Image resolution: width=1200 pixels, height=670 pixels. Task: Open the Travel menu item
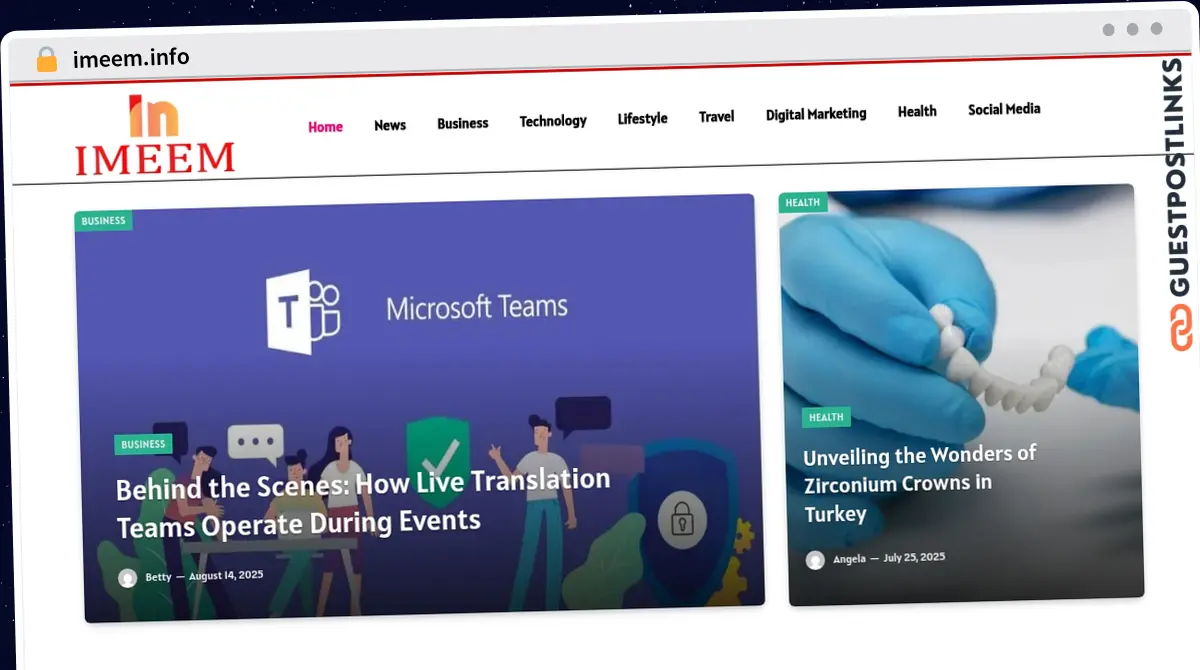pyautogui.click(x=716, y=116)
